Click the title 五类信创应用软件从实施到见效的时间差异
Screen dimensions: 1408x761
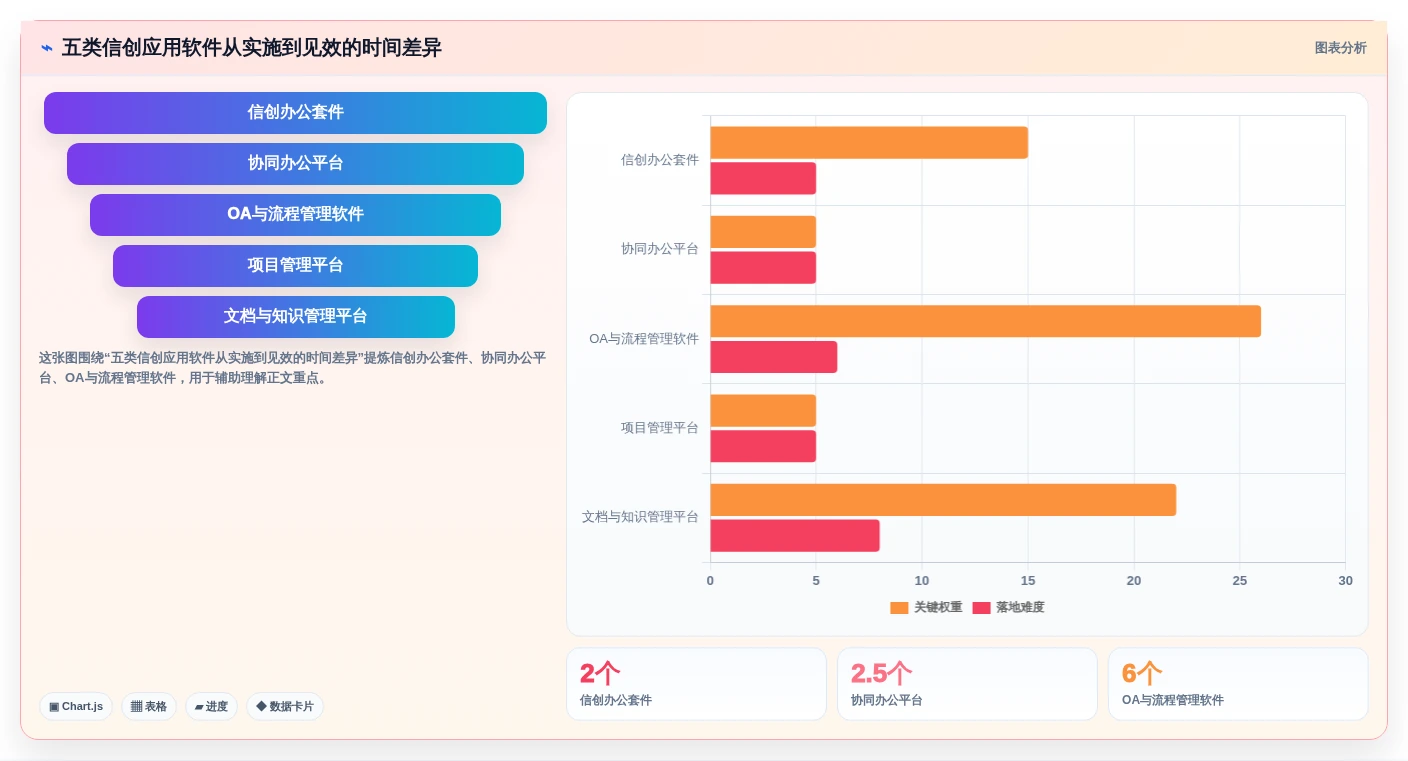pos(251,48)
